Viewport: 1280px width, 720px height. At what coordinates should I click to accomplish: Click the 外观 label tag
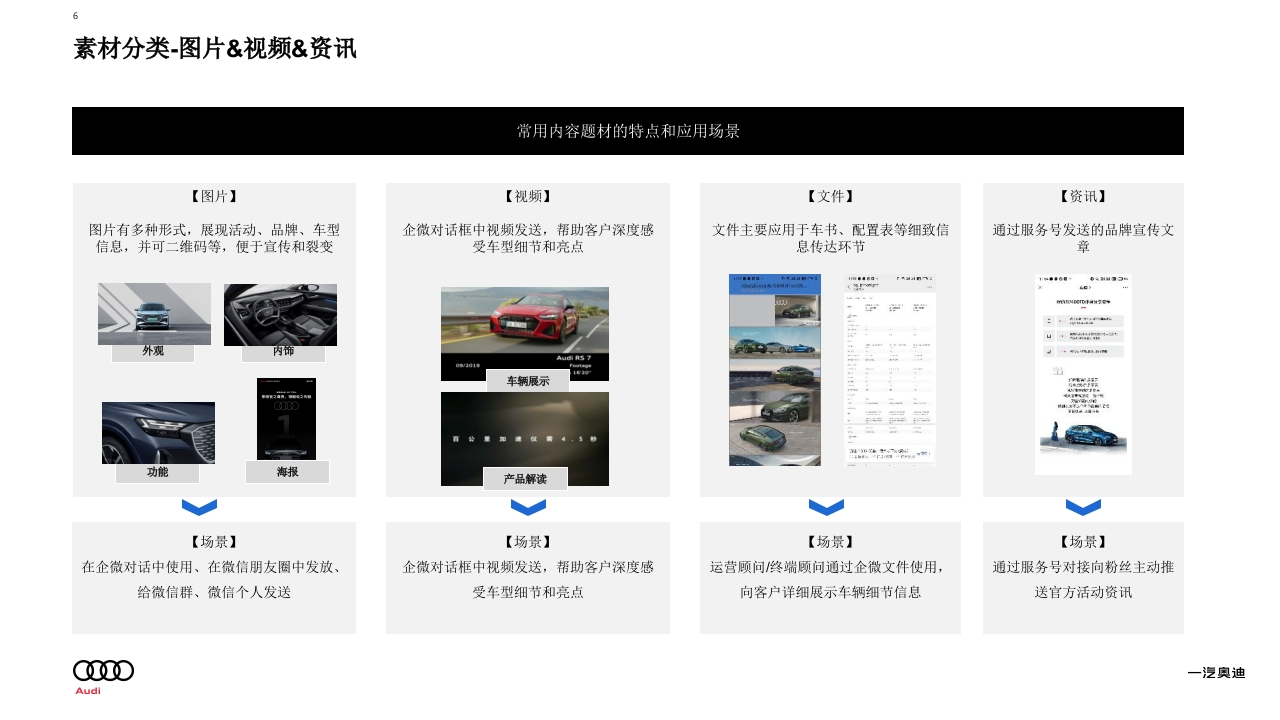153,352
